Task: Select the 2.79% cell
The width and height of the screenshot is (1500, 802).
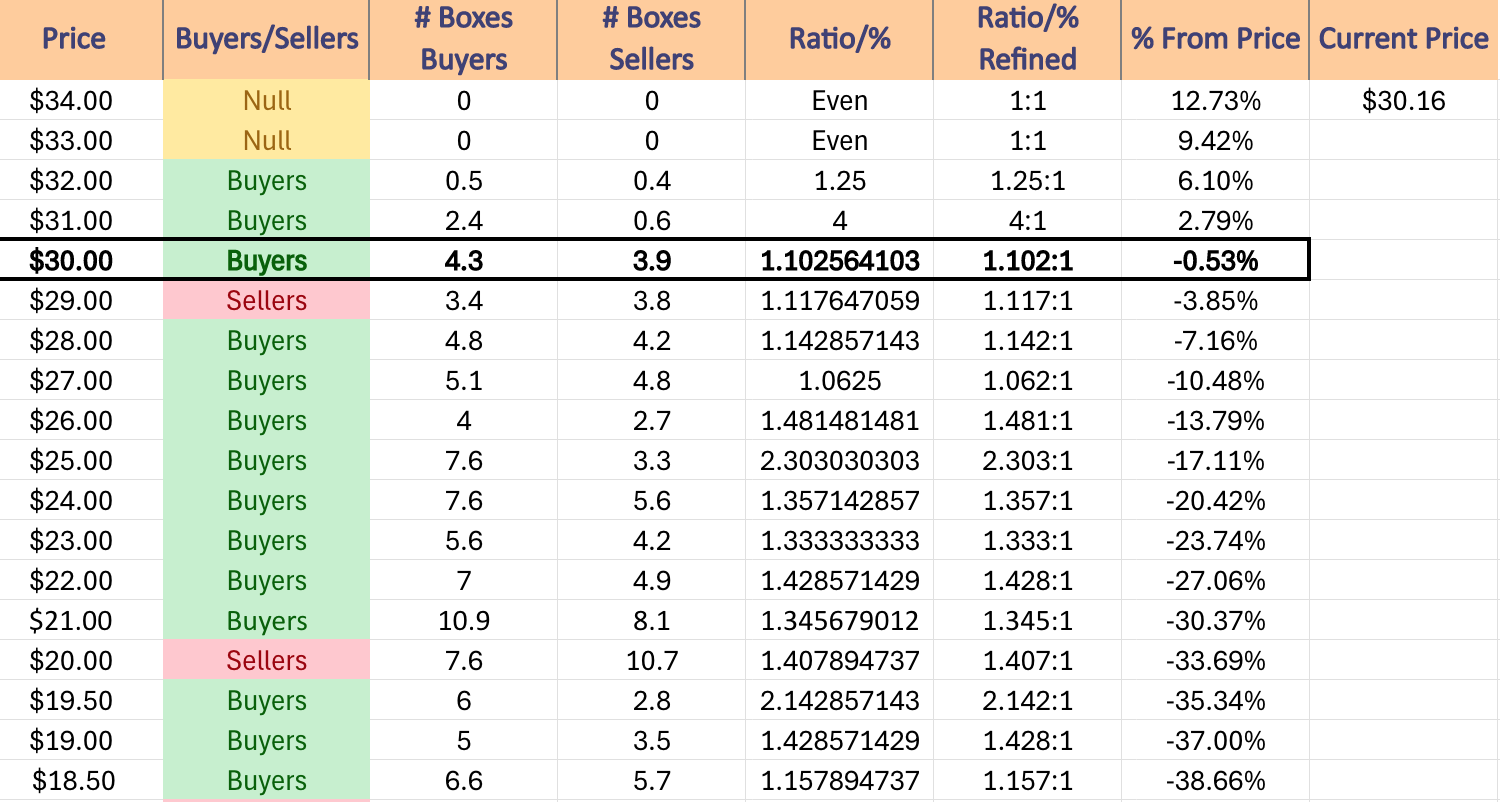Action: 1215,220
